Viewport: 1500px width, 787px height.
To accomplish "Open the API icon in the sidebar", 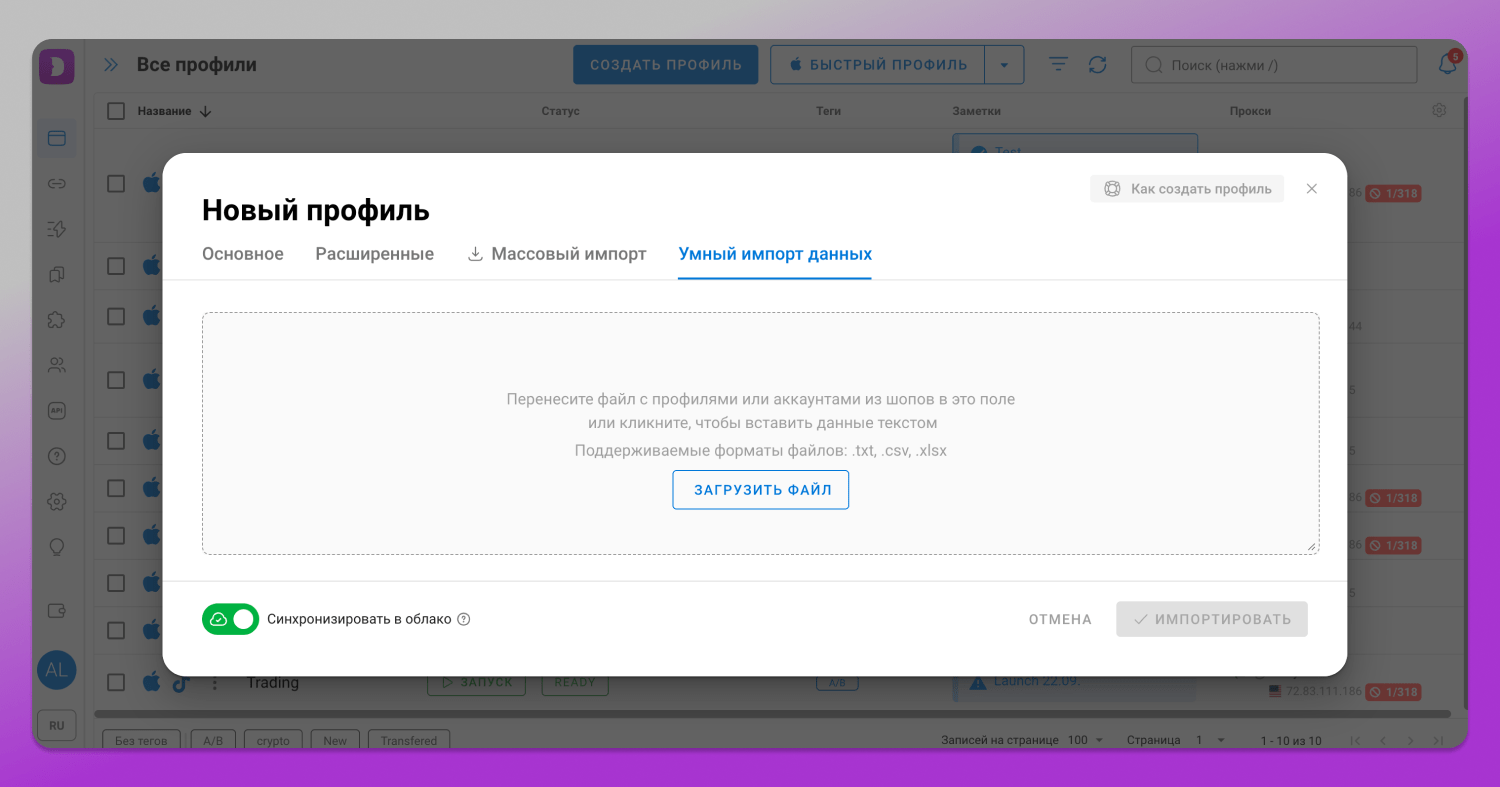I will [x=57, y=410].
